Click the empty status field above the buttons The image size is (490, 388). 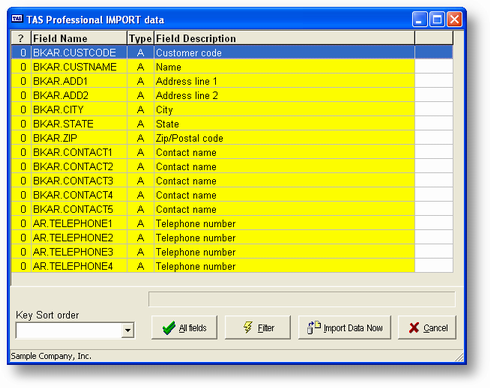click(302, 299)
